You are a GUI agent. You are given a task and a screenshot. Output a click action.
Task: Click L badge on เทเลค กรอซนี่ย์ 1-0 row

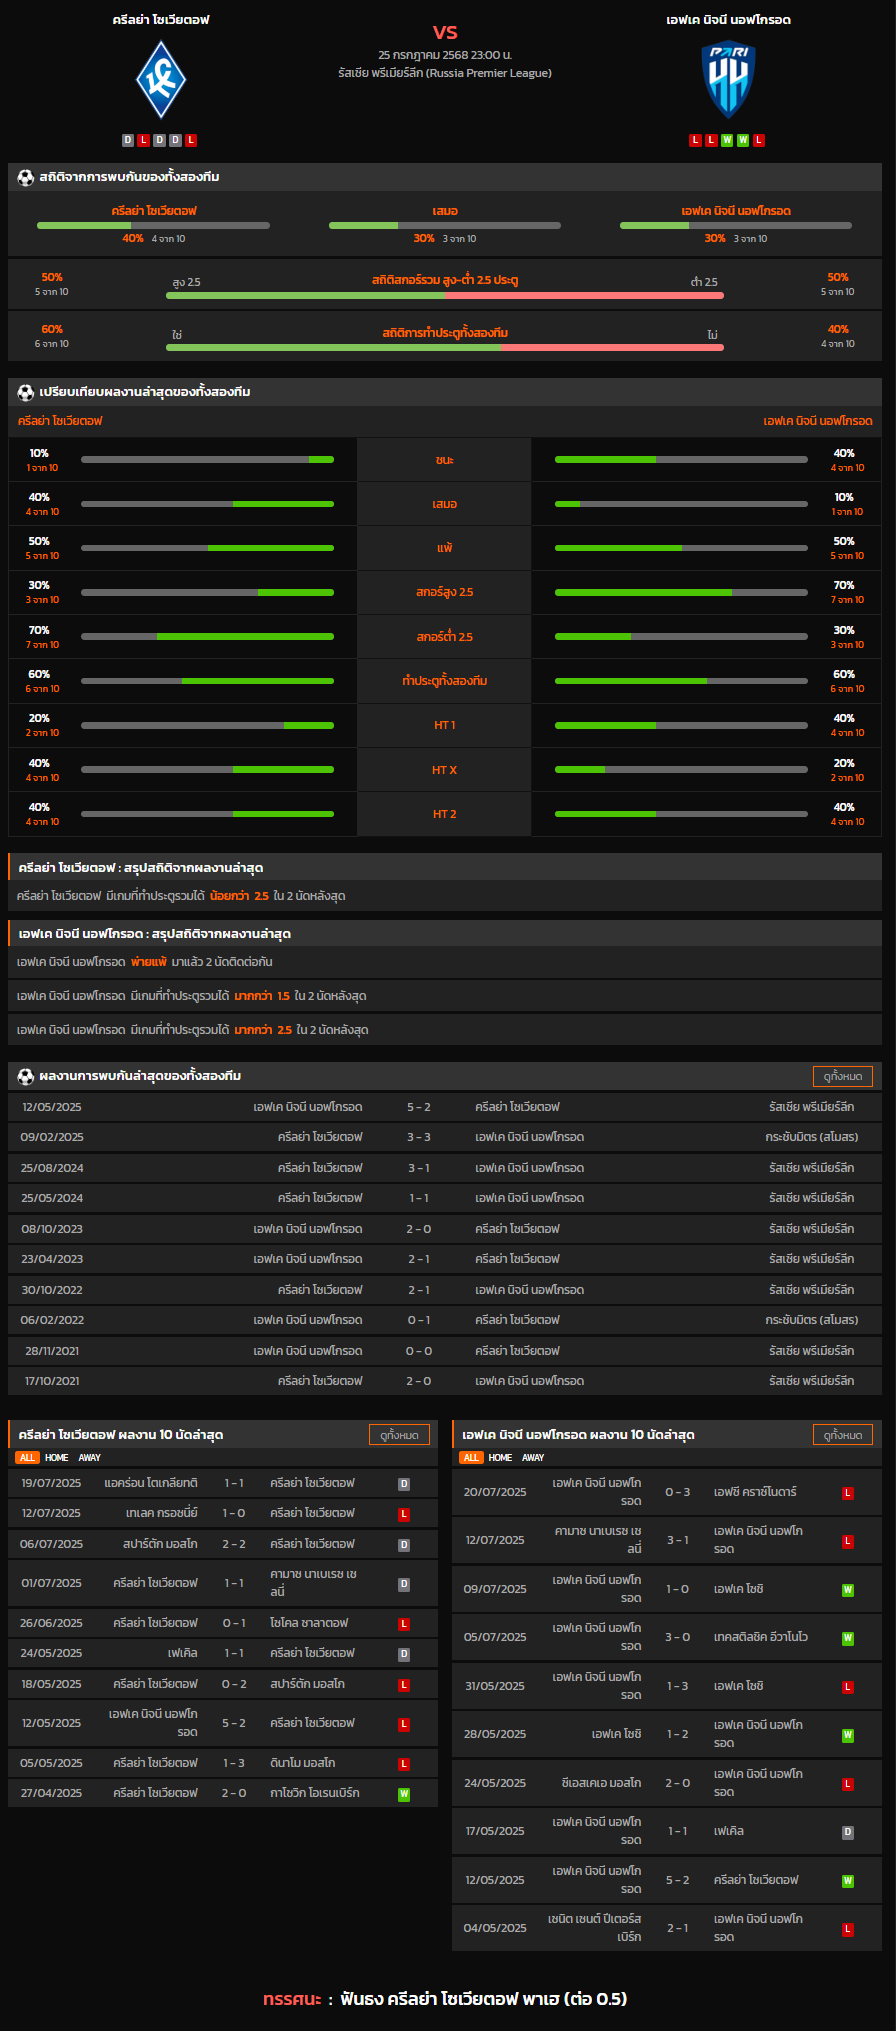pos(404,1514)
